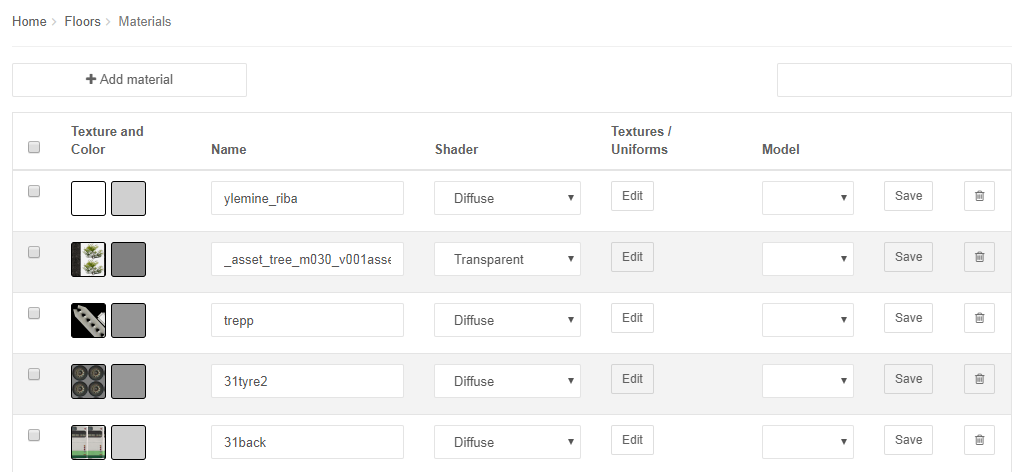Viewport: 1023px width, 472px height.
Task: Click the search field at top right
Action: click(894, 80)
